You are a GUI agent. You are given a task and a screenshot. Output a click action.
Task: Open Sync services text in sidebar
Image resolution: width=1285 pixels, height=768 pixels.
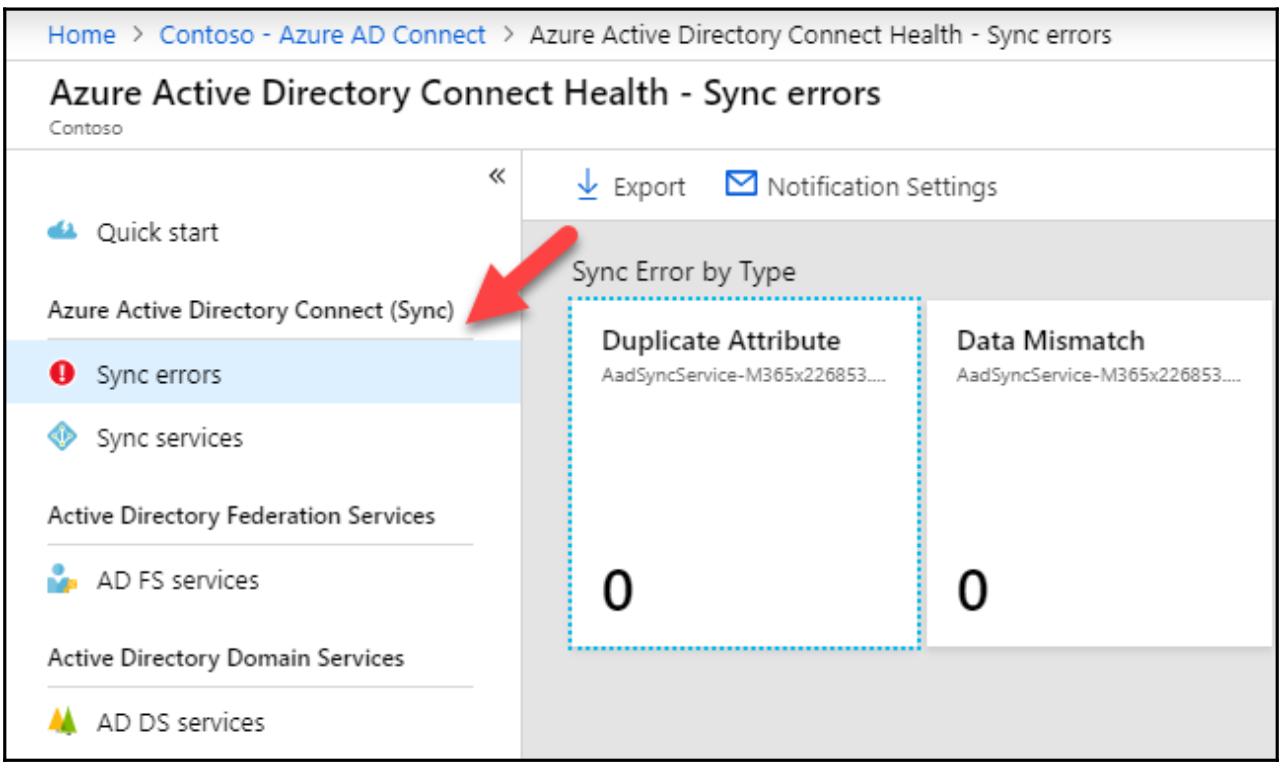pos(169,439)
